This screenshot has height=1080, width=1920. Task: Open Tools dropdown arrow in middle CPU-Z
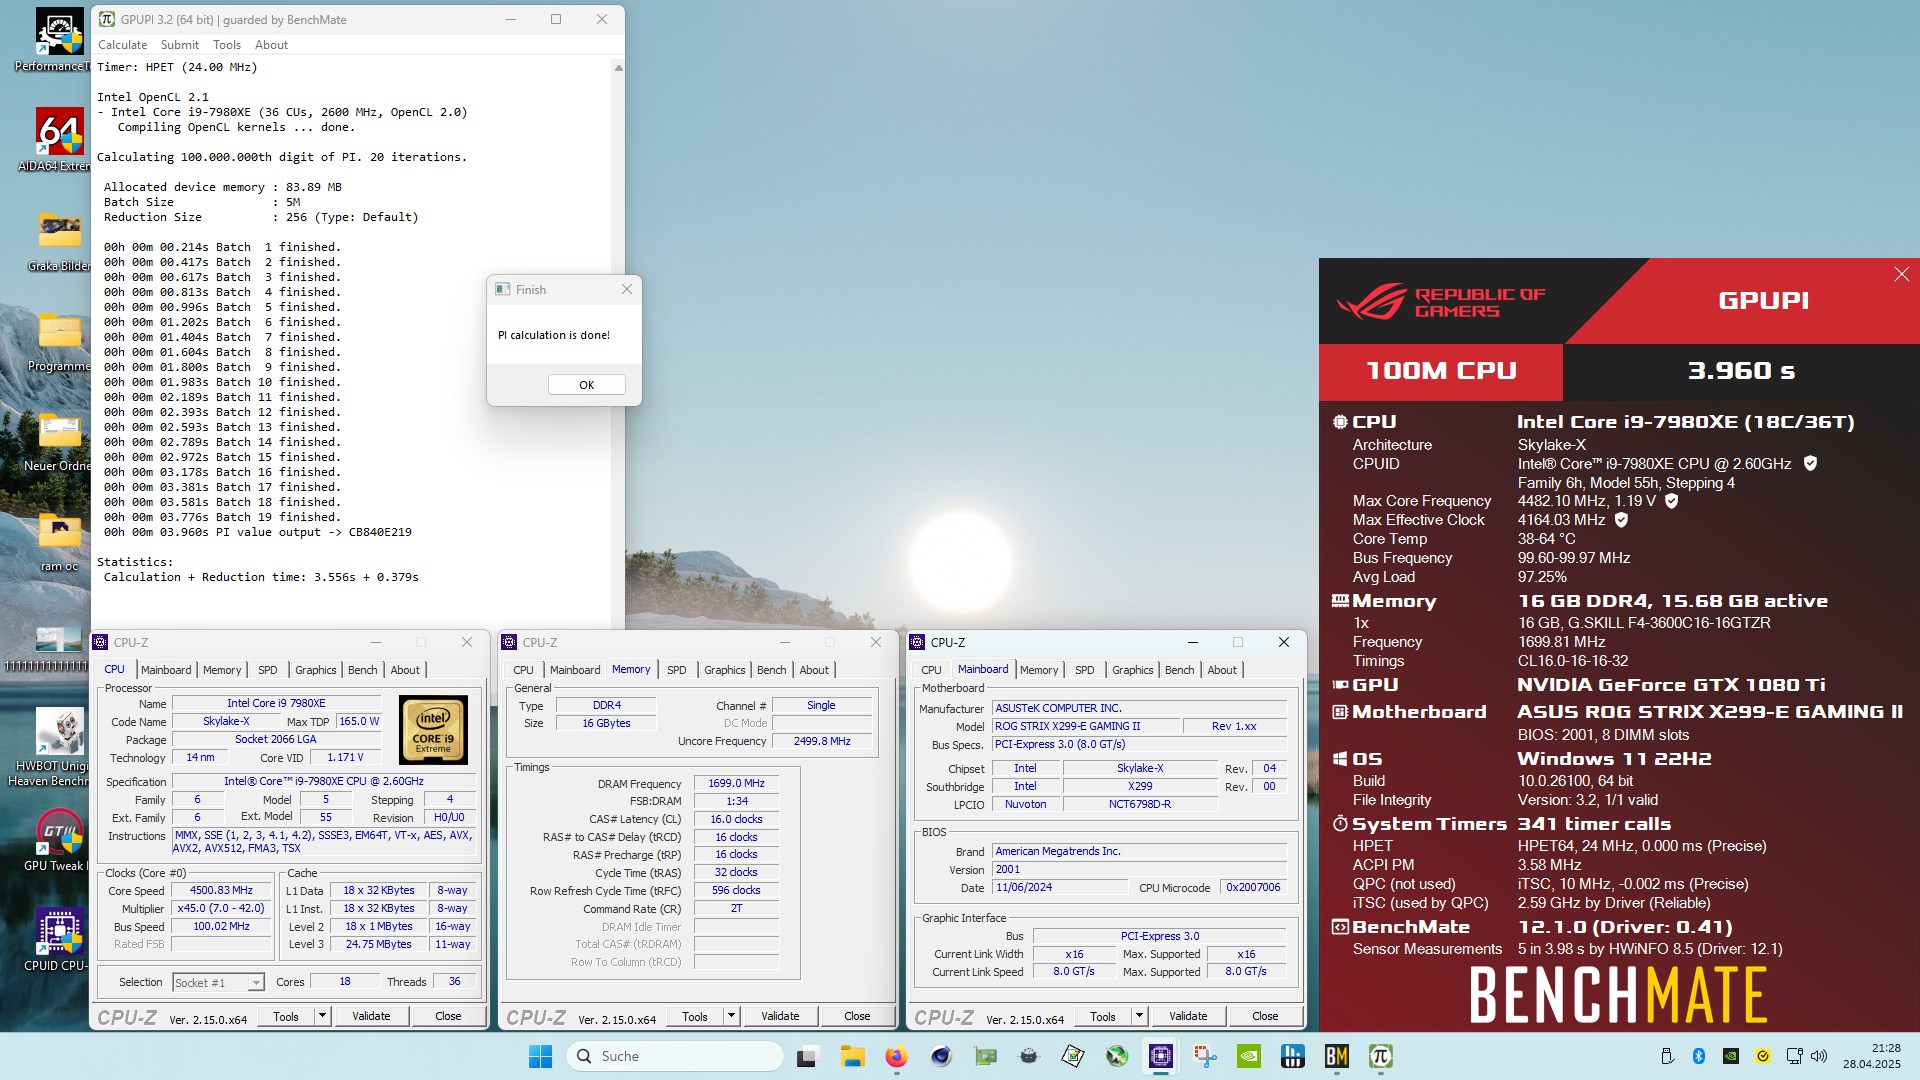point(731,1016)
